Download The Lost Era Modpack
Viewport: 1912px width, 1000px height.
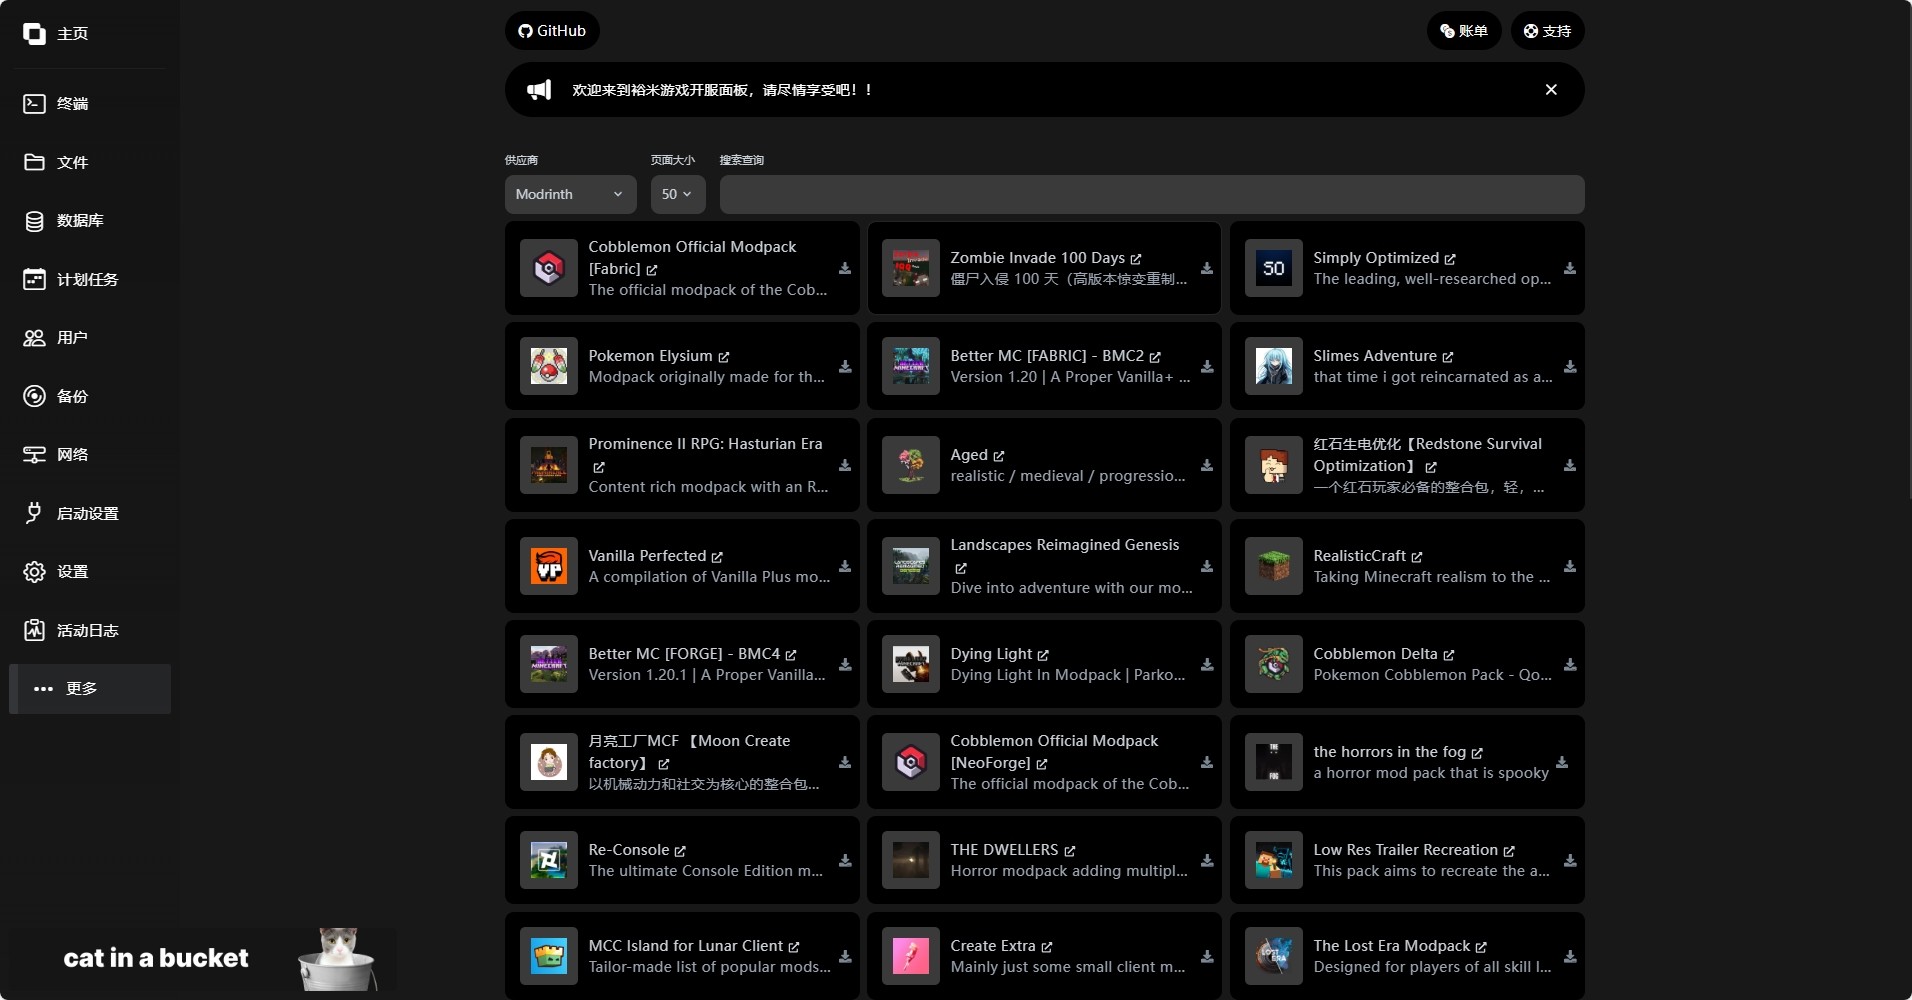tap(1570, 956)
